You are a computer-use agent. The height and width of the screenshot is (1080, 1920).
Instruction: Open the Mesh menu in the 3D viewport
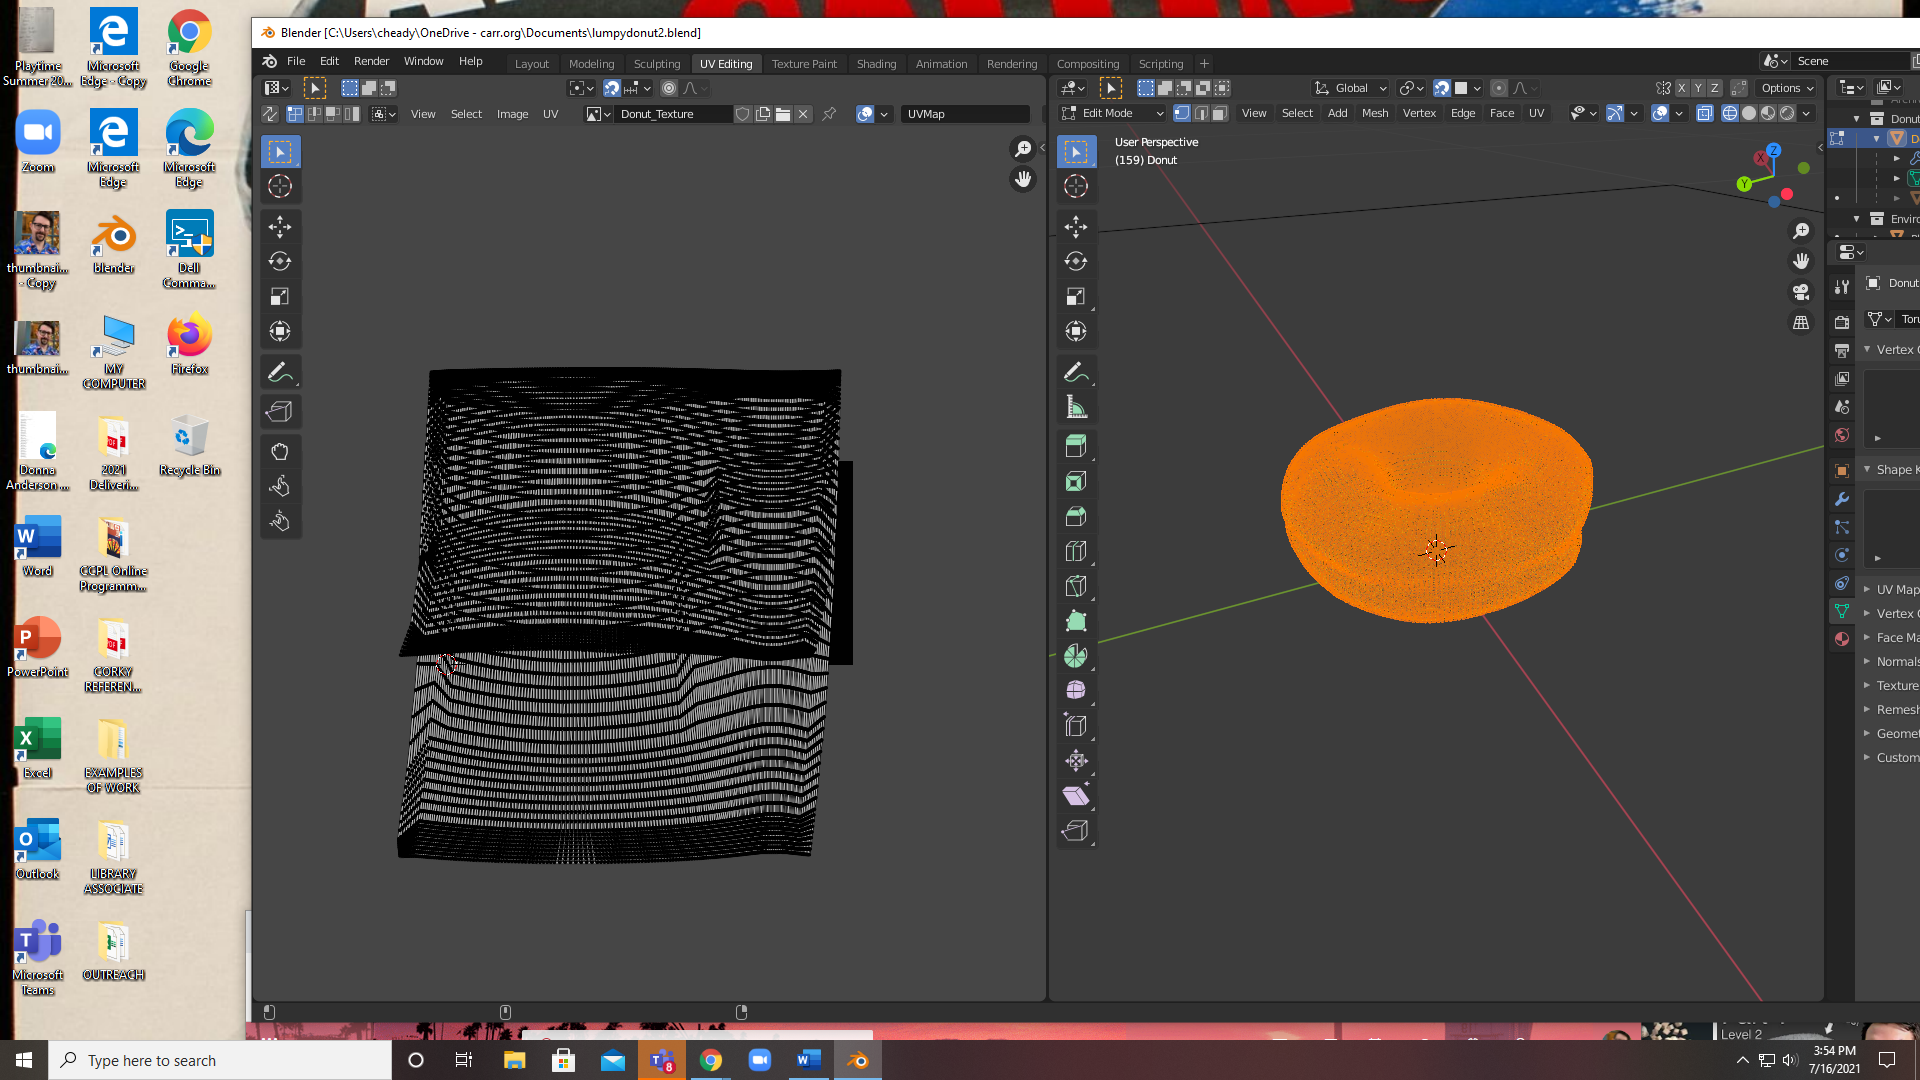(x=1375, y=113)
